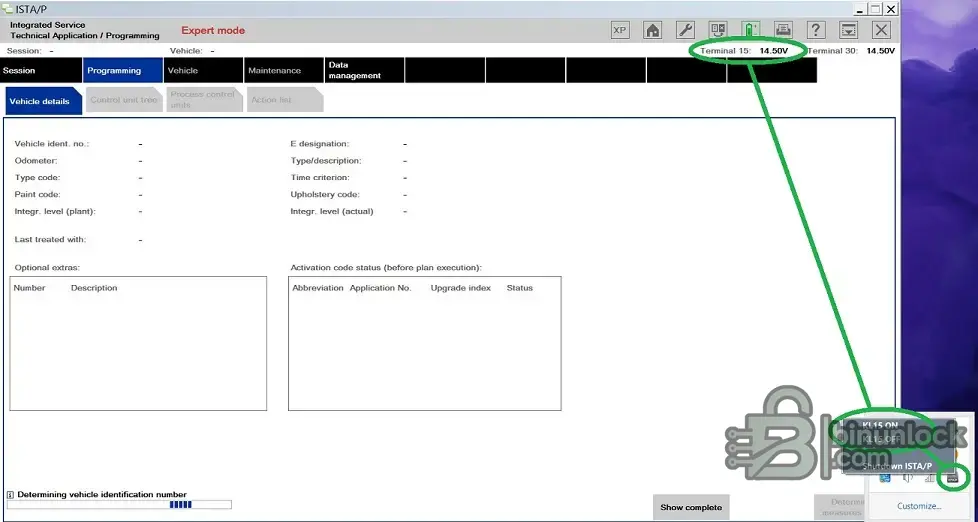Image resolution: width=978 pixels, height=522 pixels.
Task: Click the ISTA/P tray icon
Action: click(x=952, y=478)
